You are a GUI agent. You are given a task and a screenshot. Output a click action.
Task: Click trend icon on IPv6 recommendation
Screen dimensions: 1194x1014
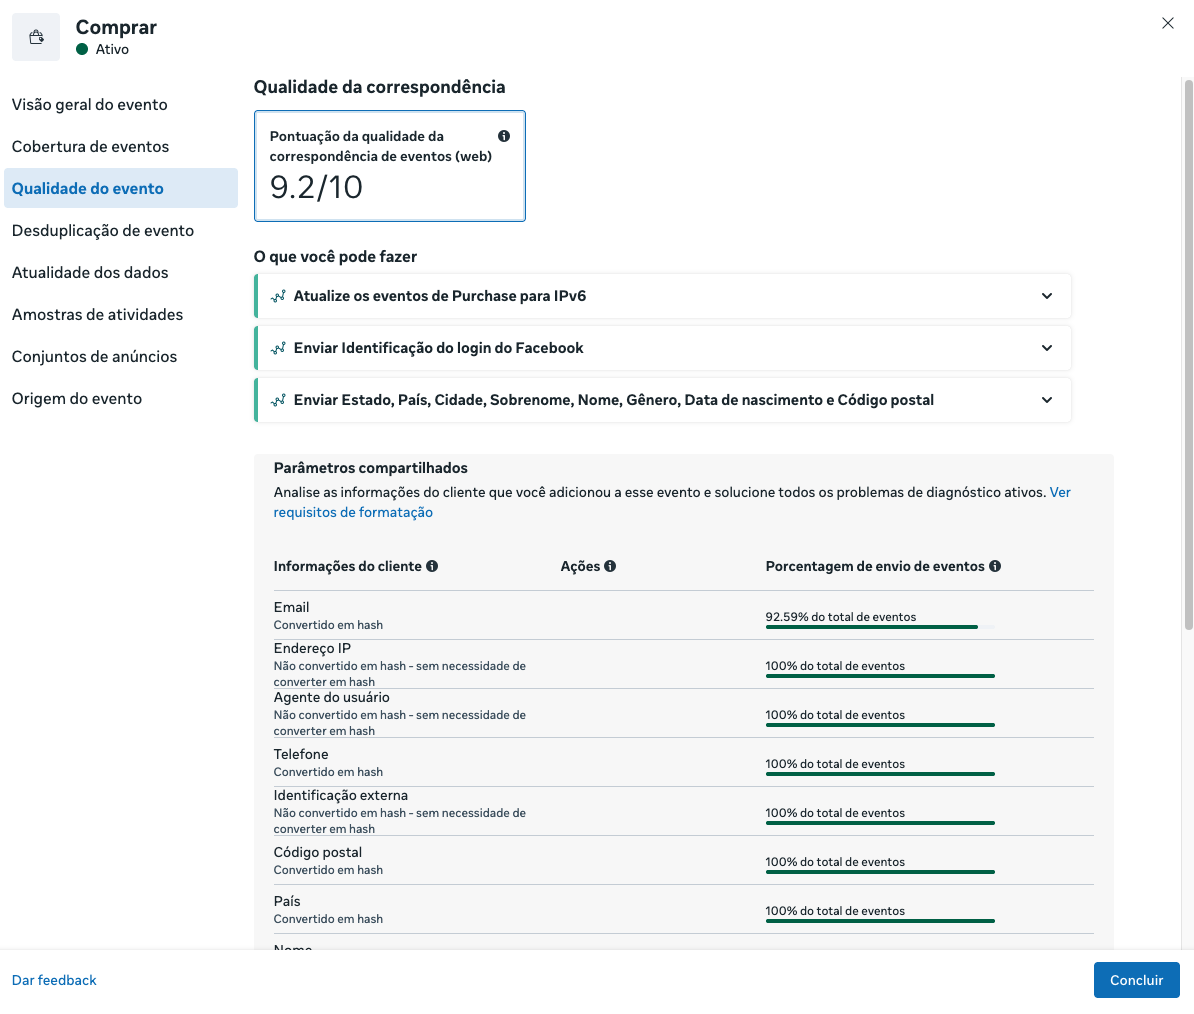(278, 296)
